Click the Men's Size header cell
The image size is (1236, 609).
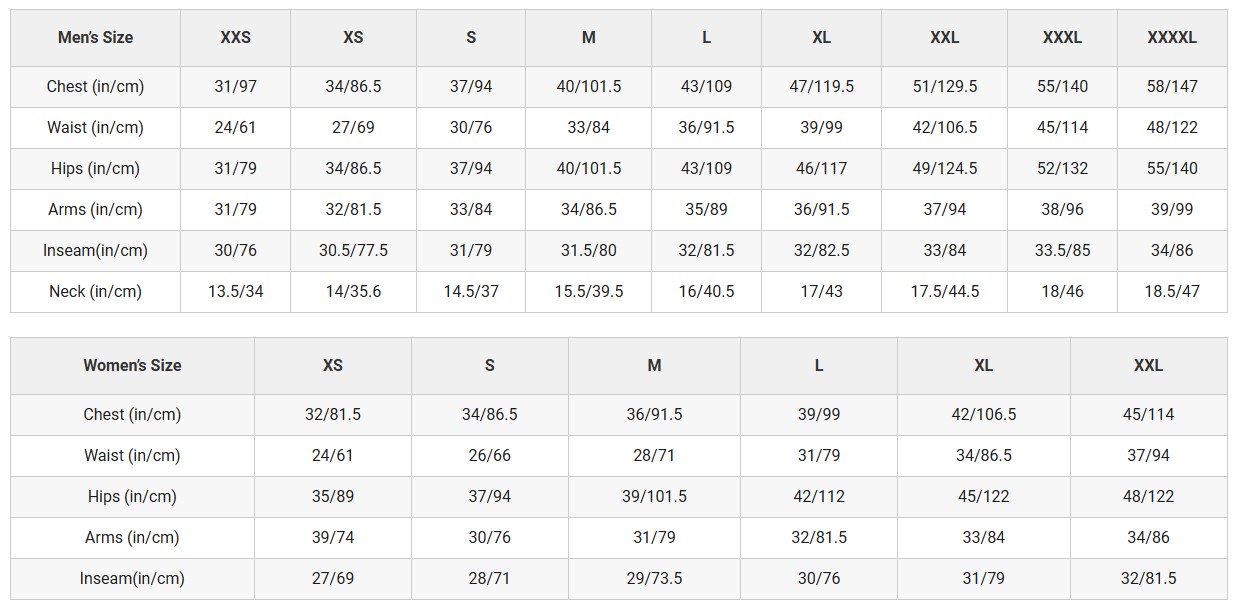pyautogui.click(x=95, y=38)
